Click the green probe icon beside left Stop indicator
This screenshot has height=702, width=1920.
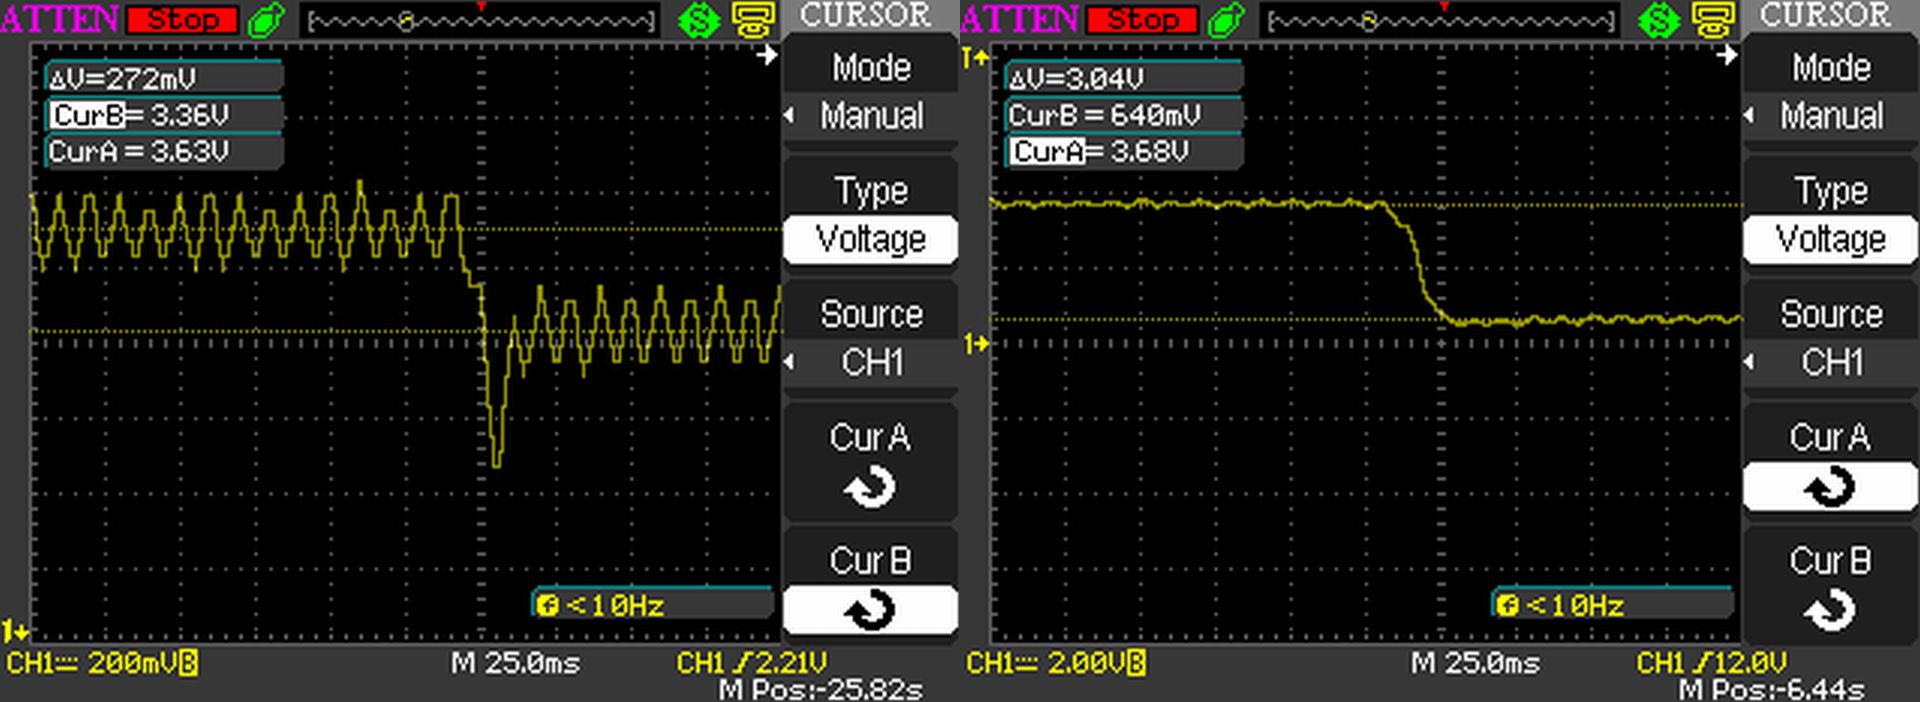click(x=266, y=20)
